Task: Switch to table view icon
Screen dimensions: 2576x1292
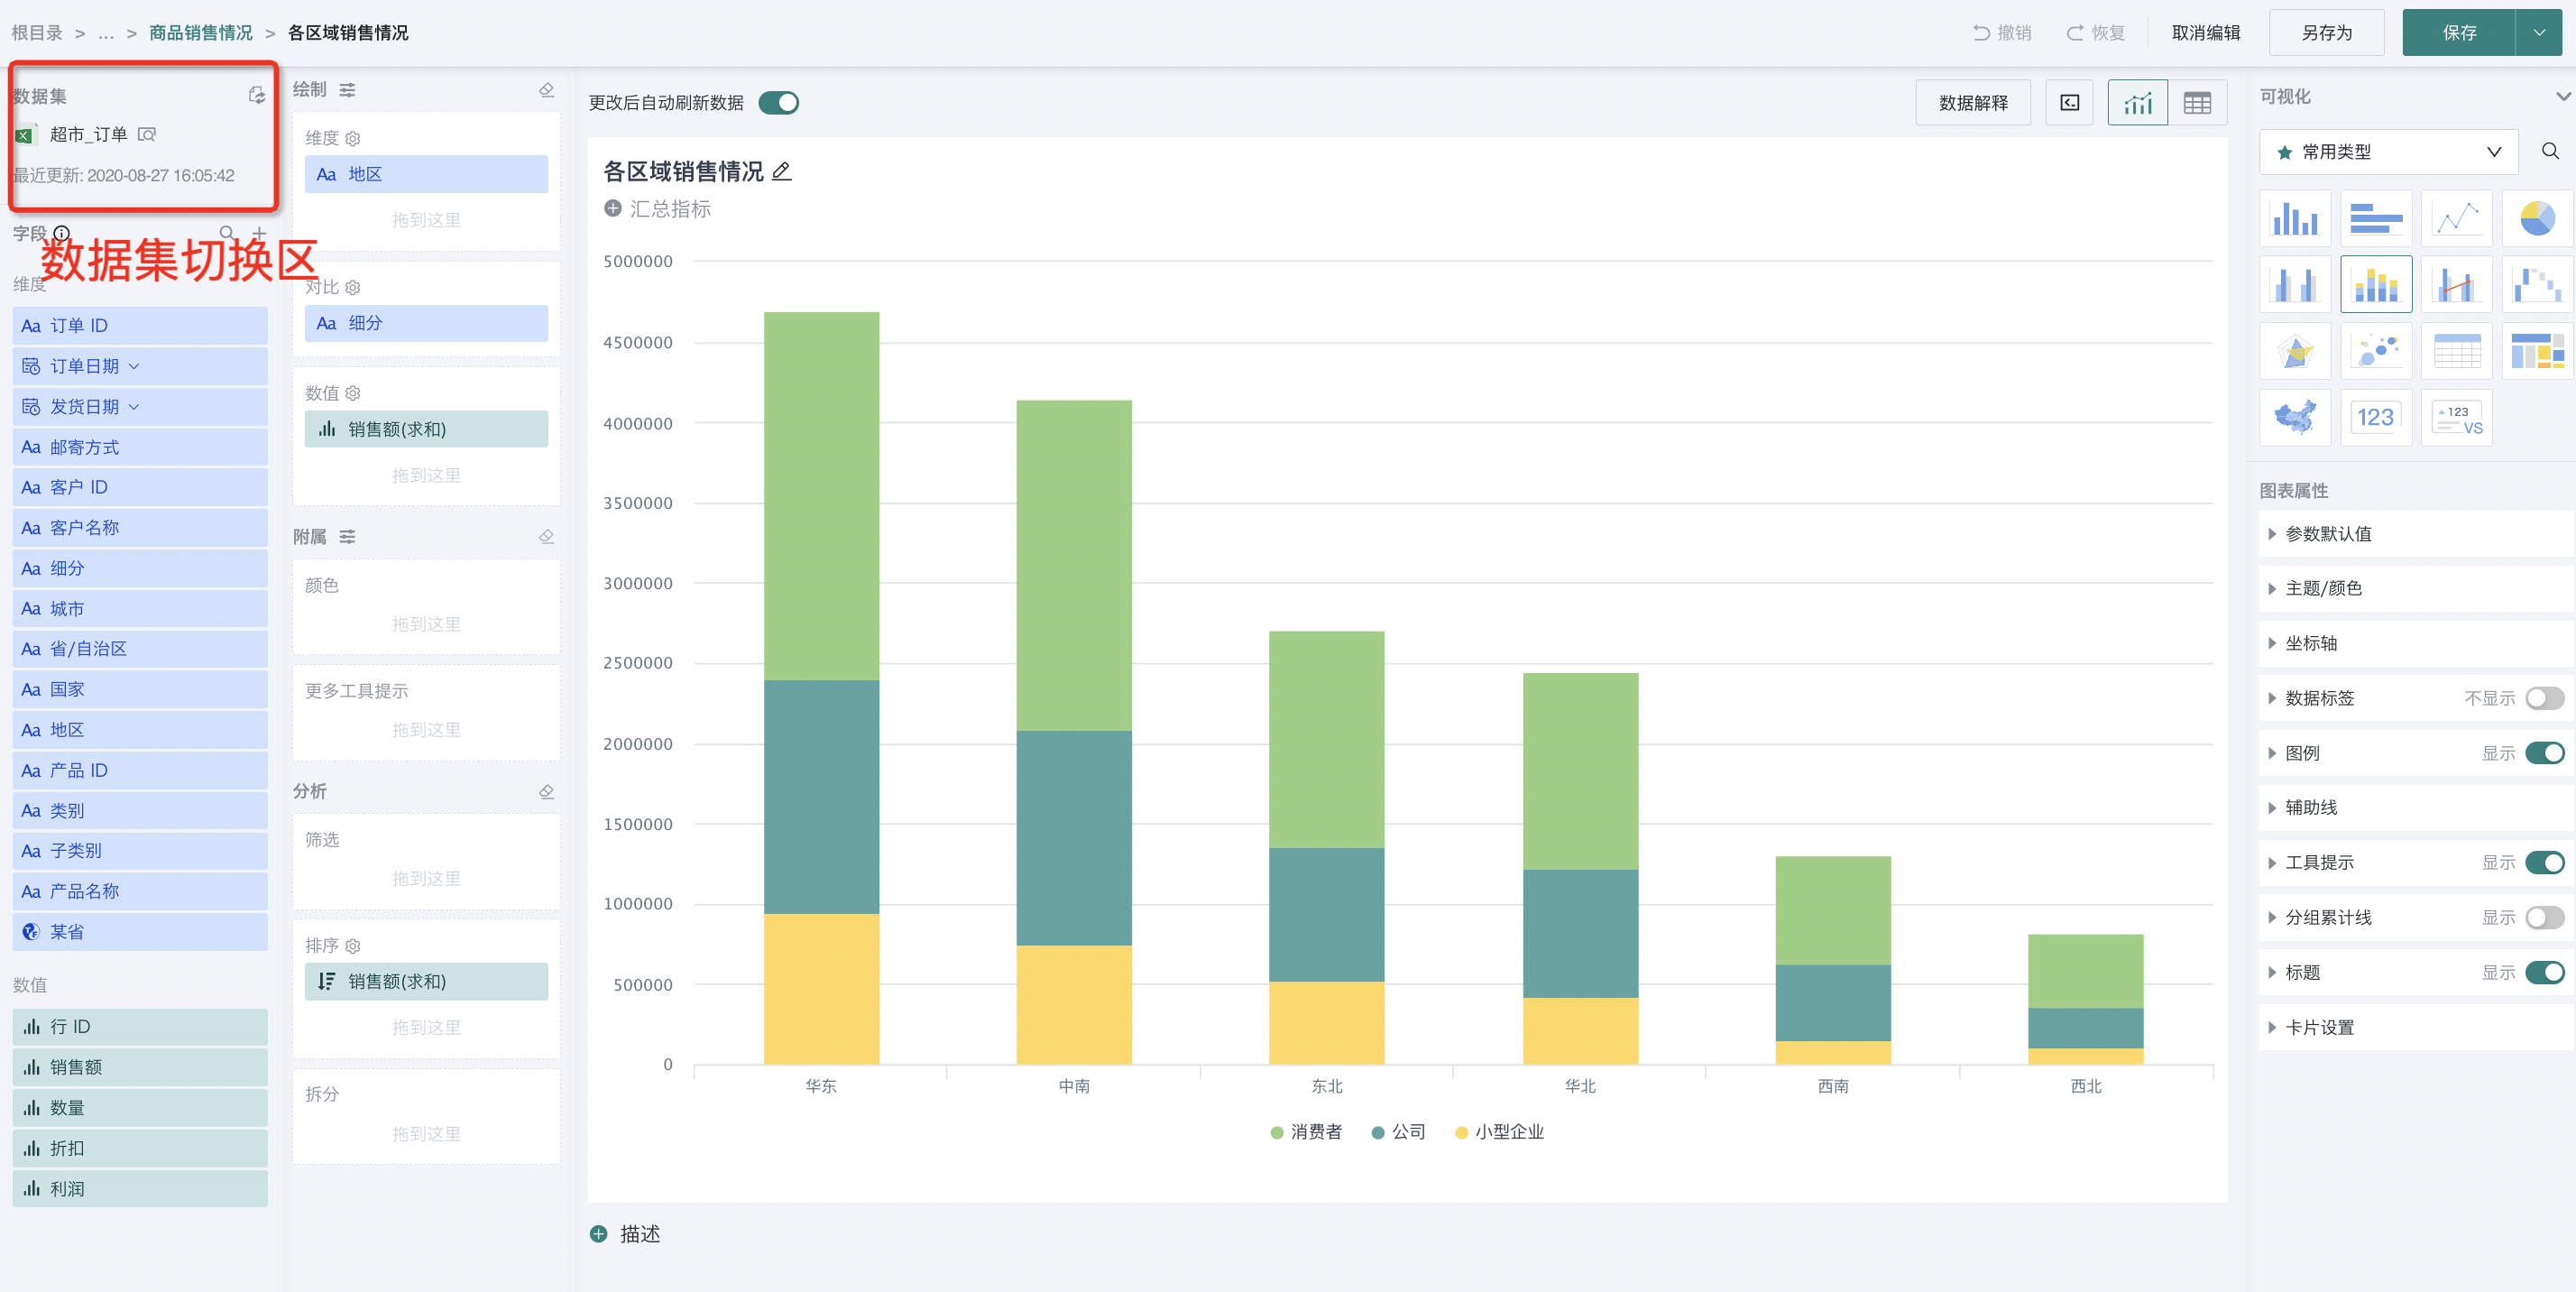Action: pyautogui.click(x=2197, y=103)
